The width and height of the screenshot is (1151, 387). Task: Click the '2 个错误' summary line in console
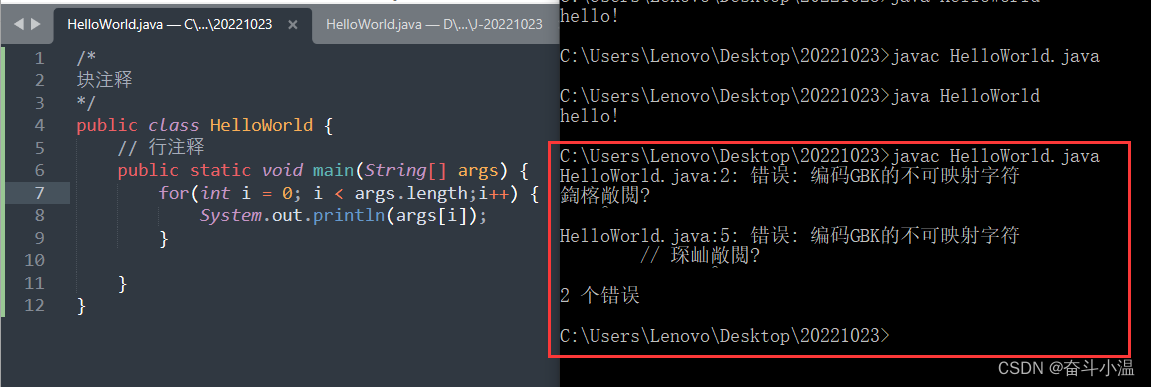pyautogui.click(x=599, y=296)
